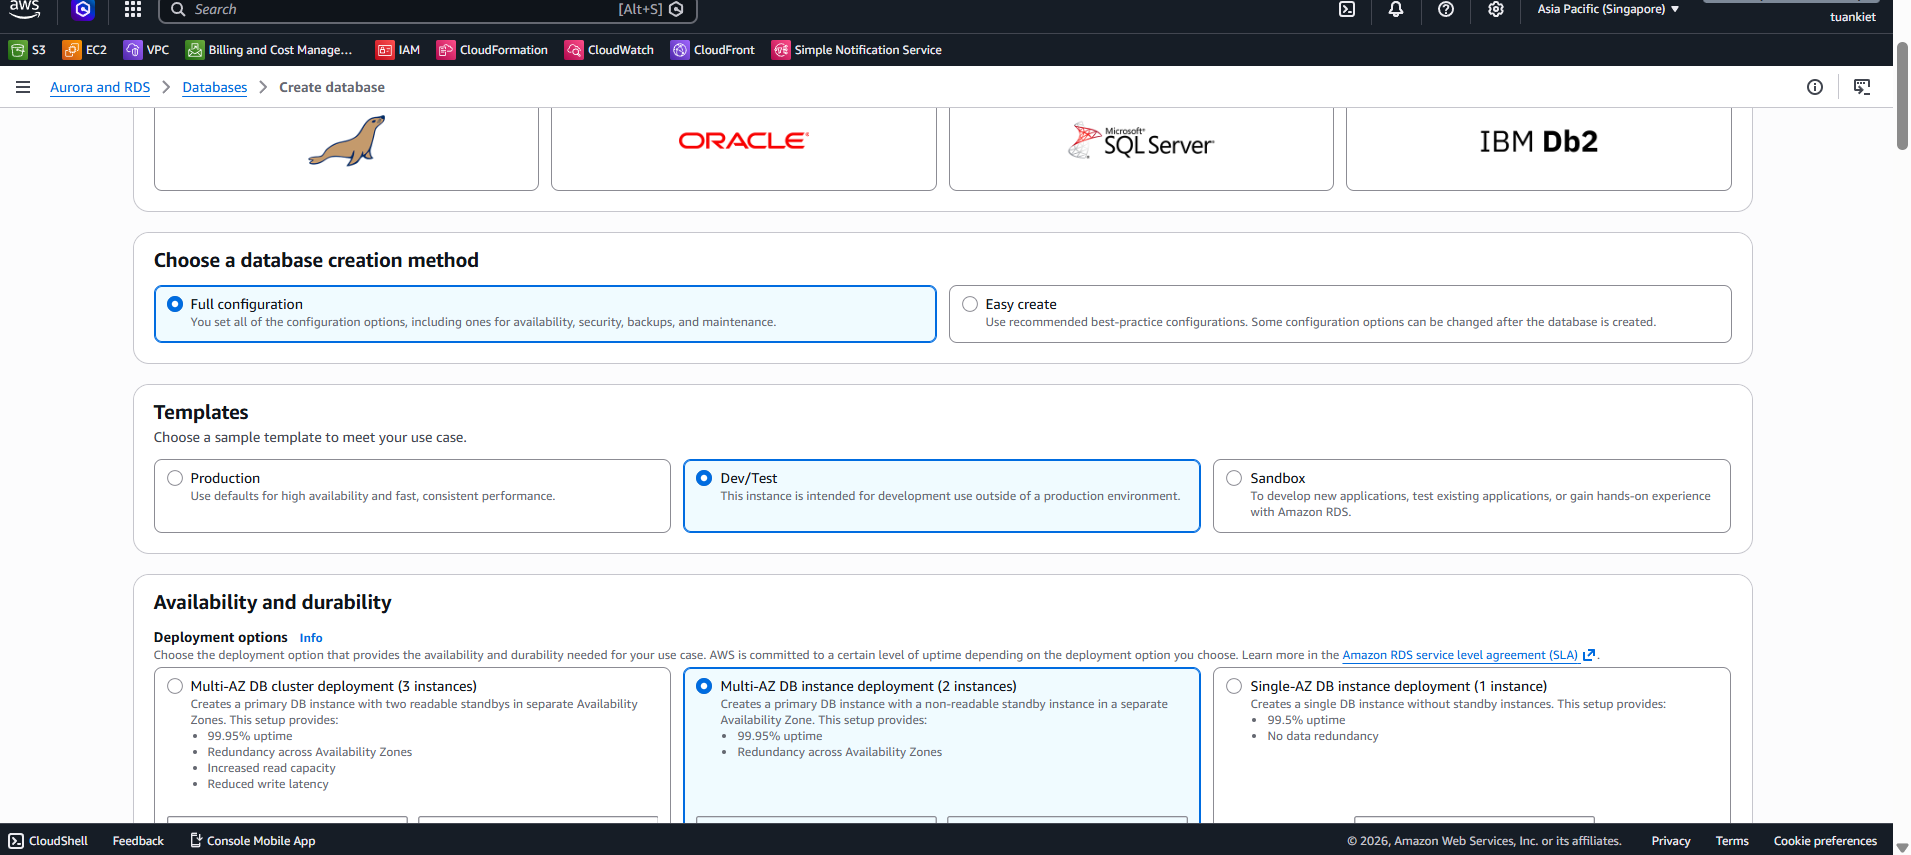Expand the Asia Pacific (Singapore) region dropdown
This screenshot has width=1911, height=855.
click(1607, 10)
